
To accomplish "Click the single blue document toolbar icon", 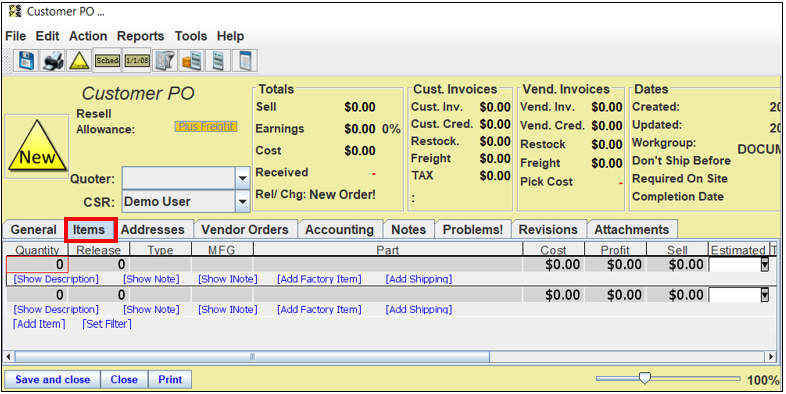I will (x=219, y=61).
